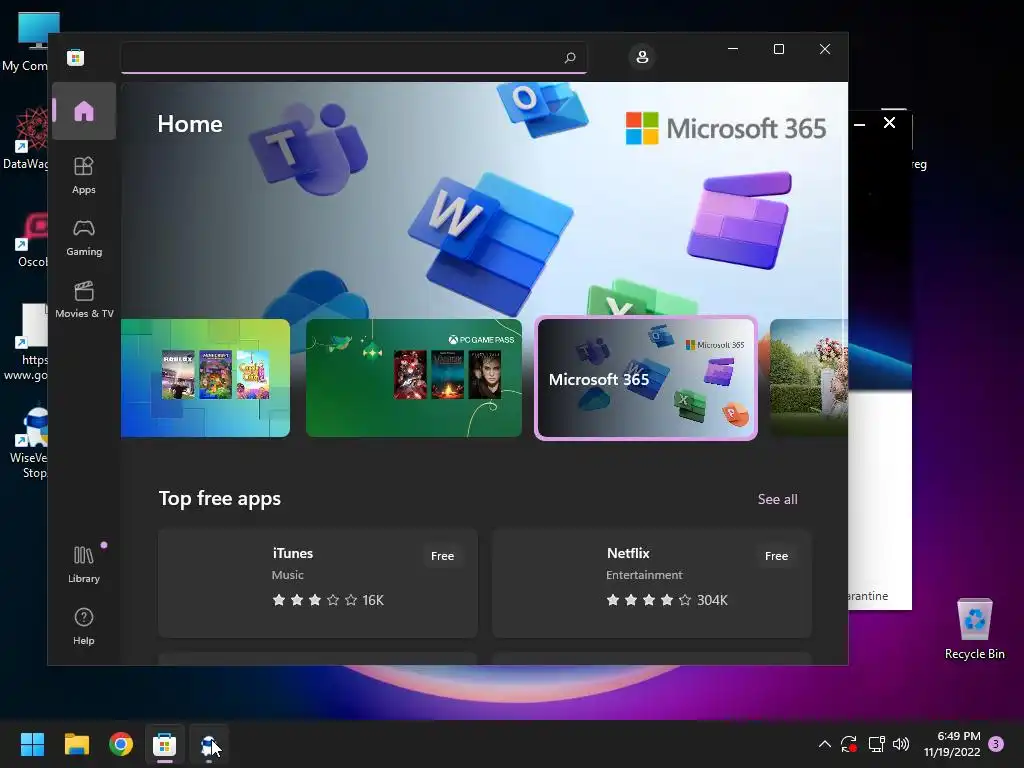Open the Library in the sidebar
This screenshot has height=768, width=1024.
[84, 564]
